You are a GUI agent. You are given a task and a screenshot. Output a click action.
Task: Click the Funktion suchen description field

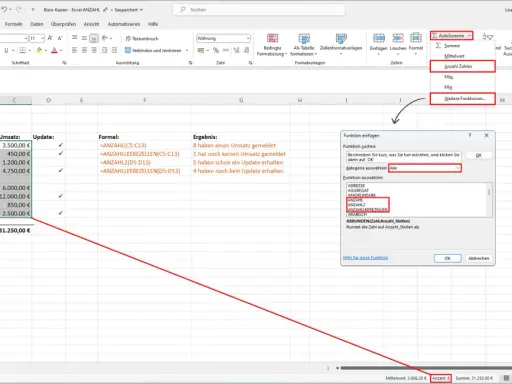[x=403, y=157]
